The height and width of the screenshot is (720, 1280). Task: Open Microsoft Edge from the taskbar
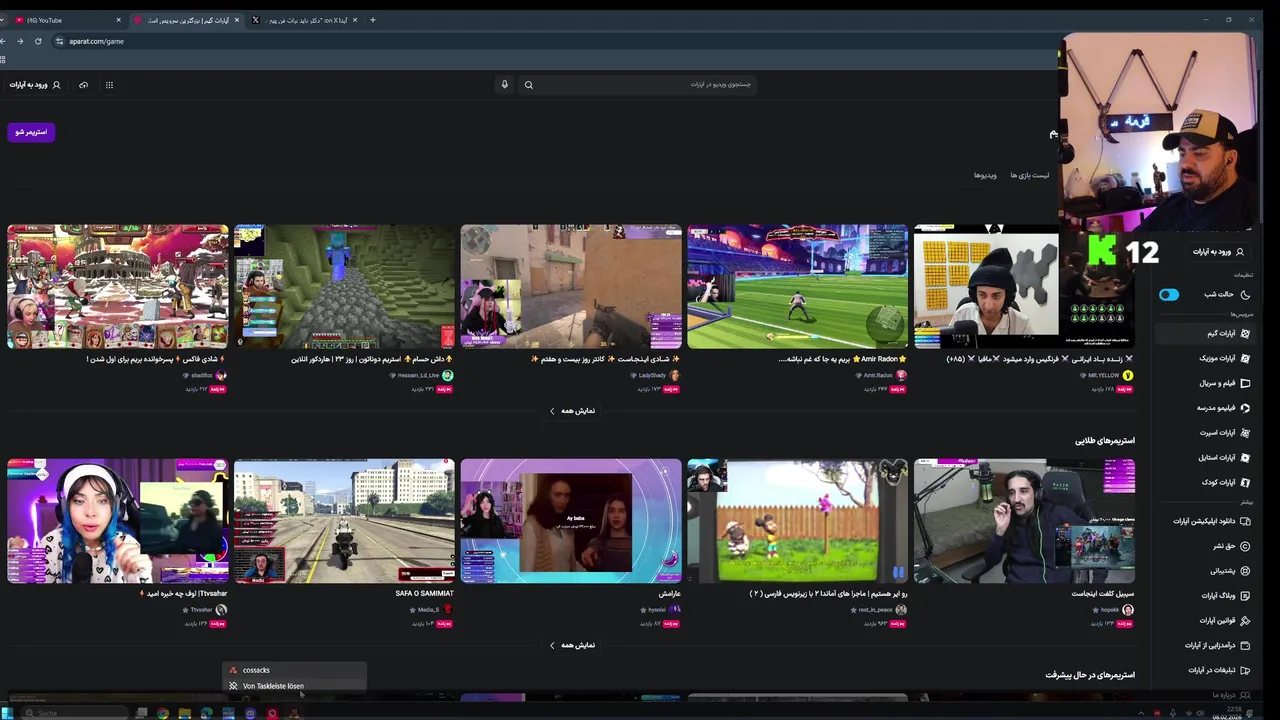[x=206, y=713]
